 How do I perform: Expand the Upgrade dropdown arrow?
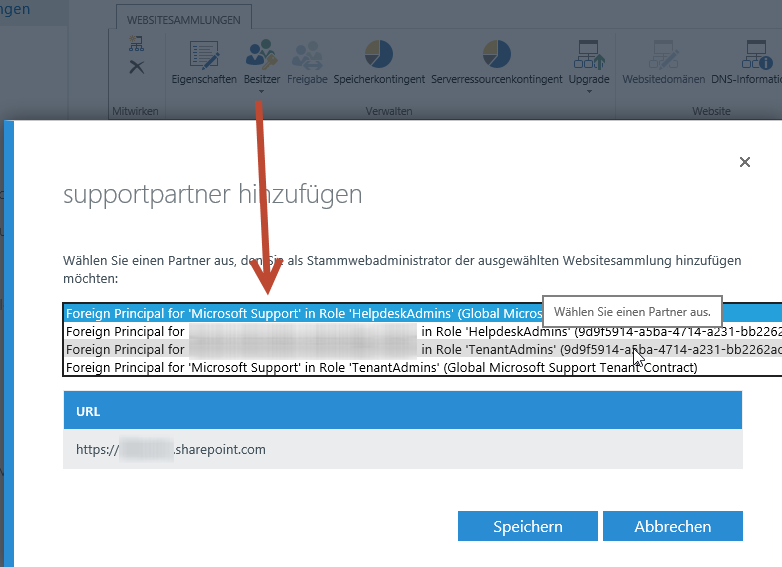(589, 92)
